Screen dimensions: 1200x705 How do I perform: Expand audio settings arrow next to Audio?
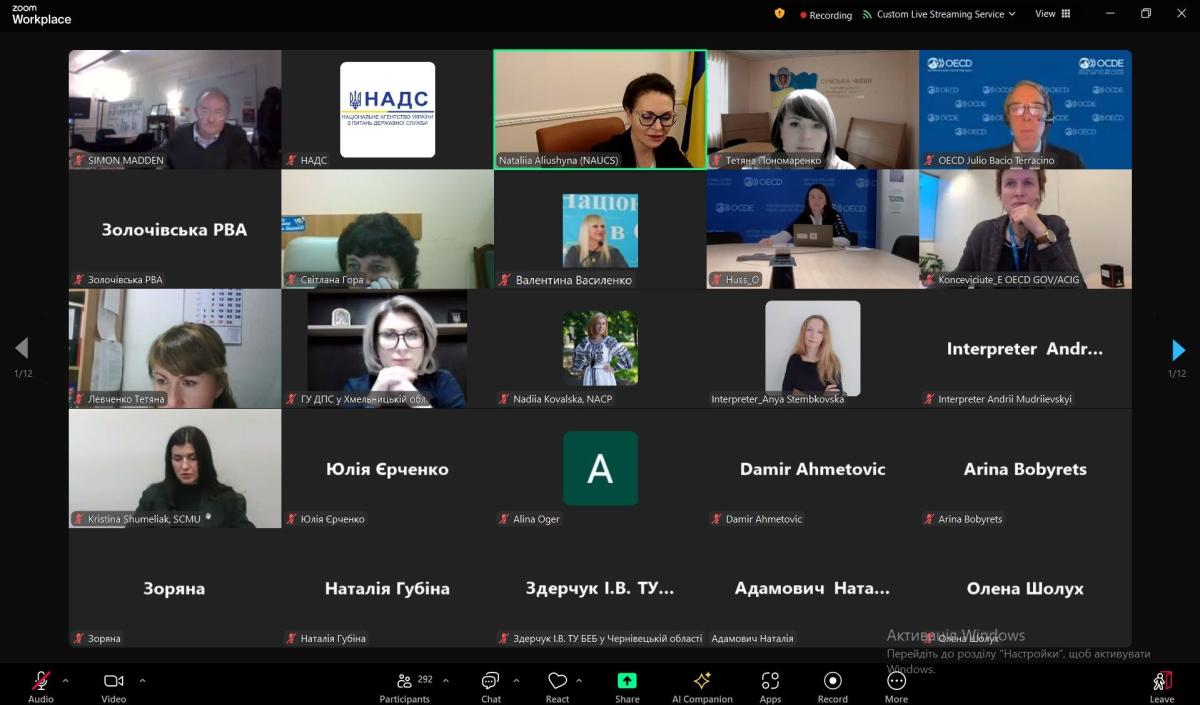click(x=66, y=680)
